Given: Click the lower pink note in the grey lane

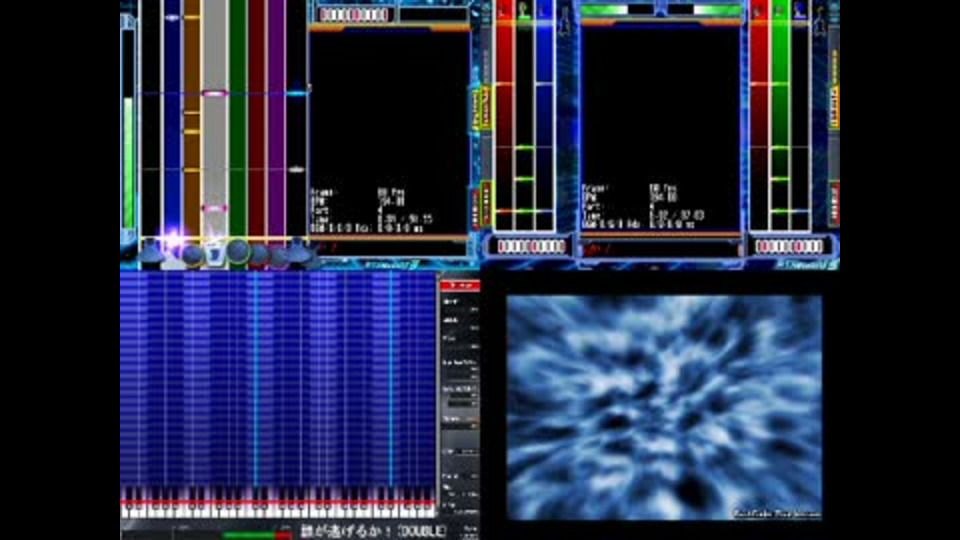Looking at the screenshot, I should click(x=215, y=208).
